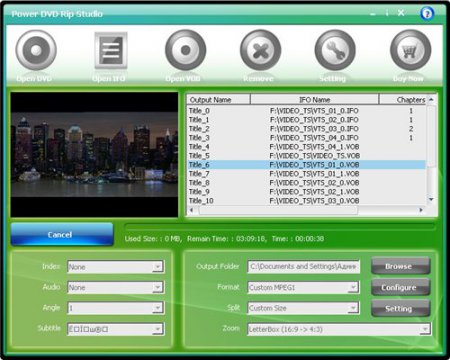Click the conversion progress bar

pyautogui.click(x=280, y=227)
